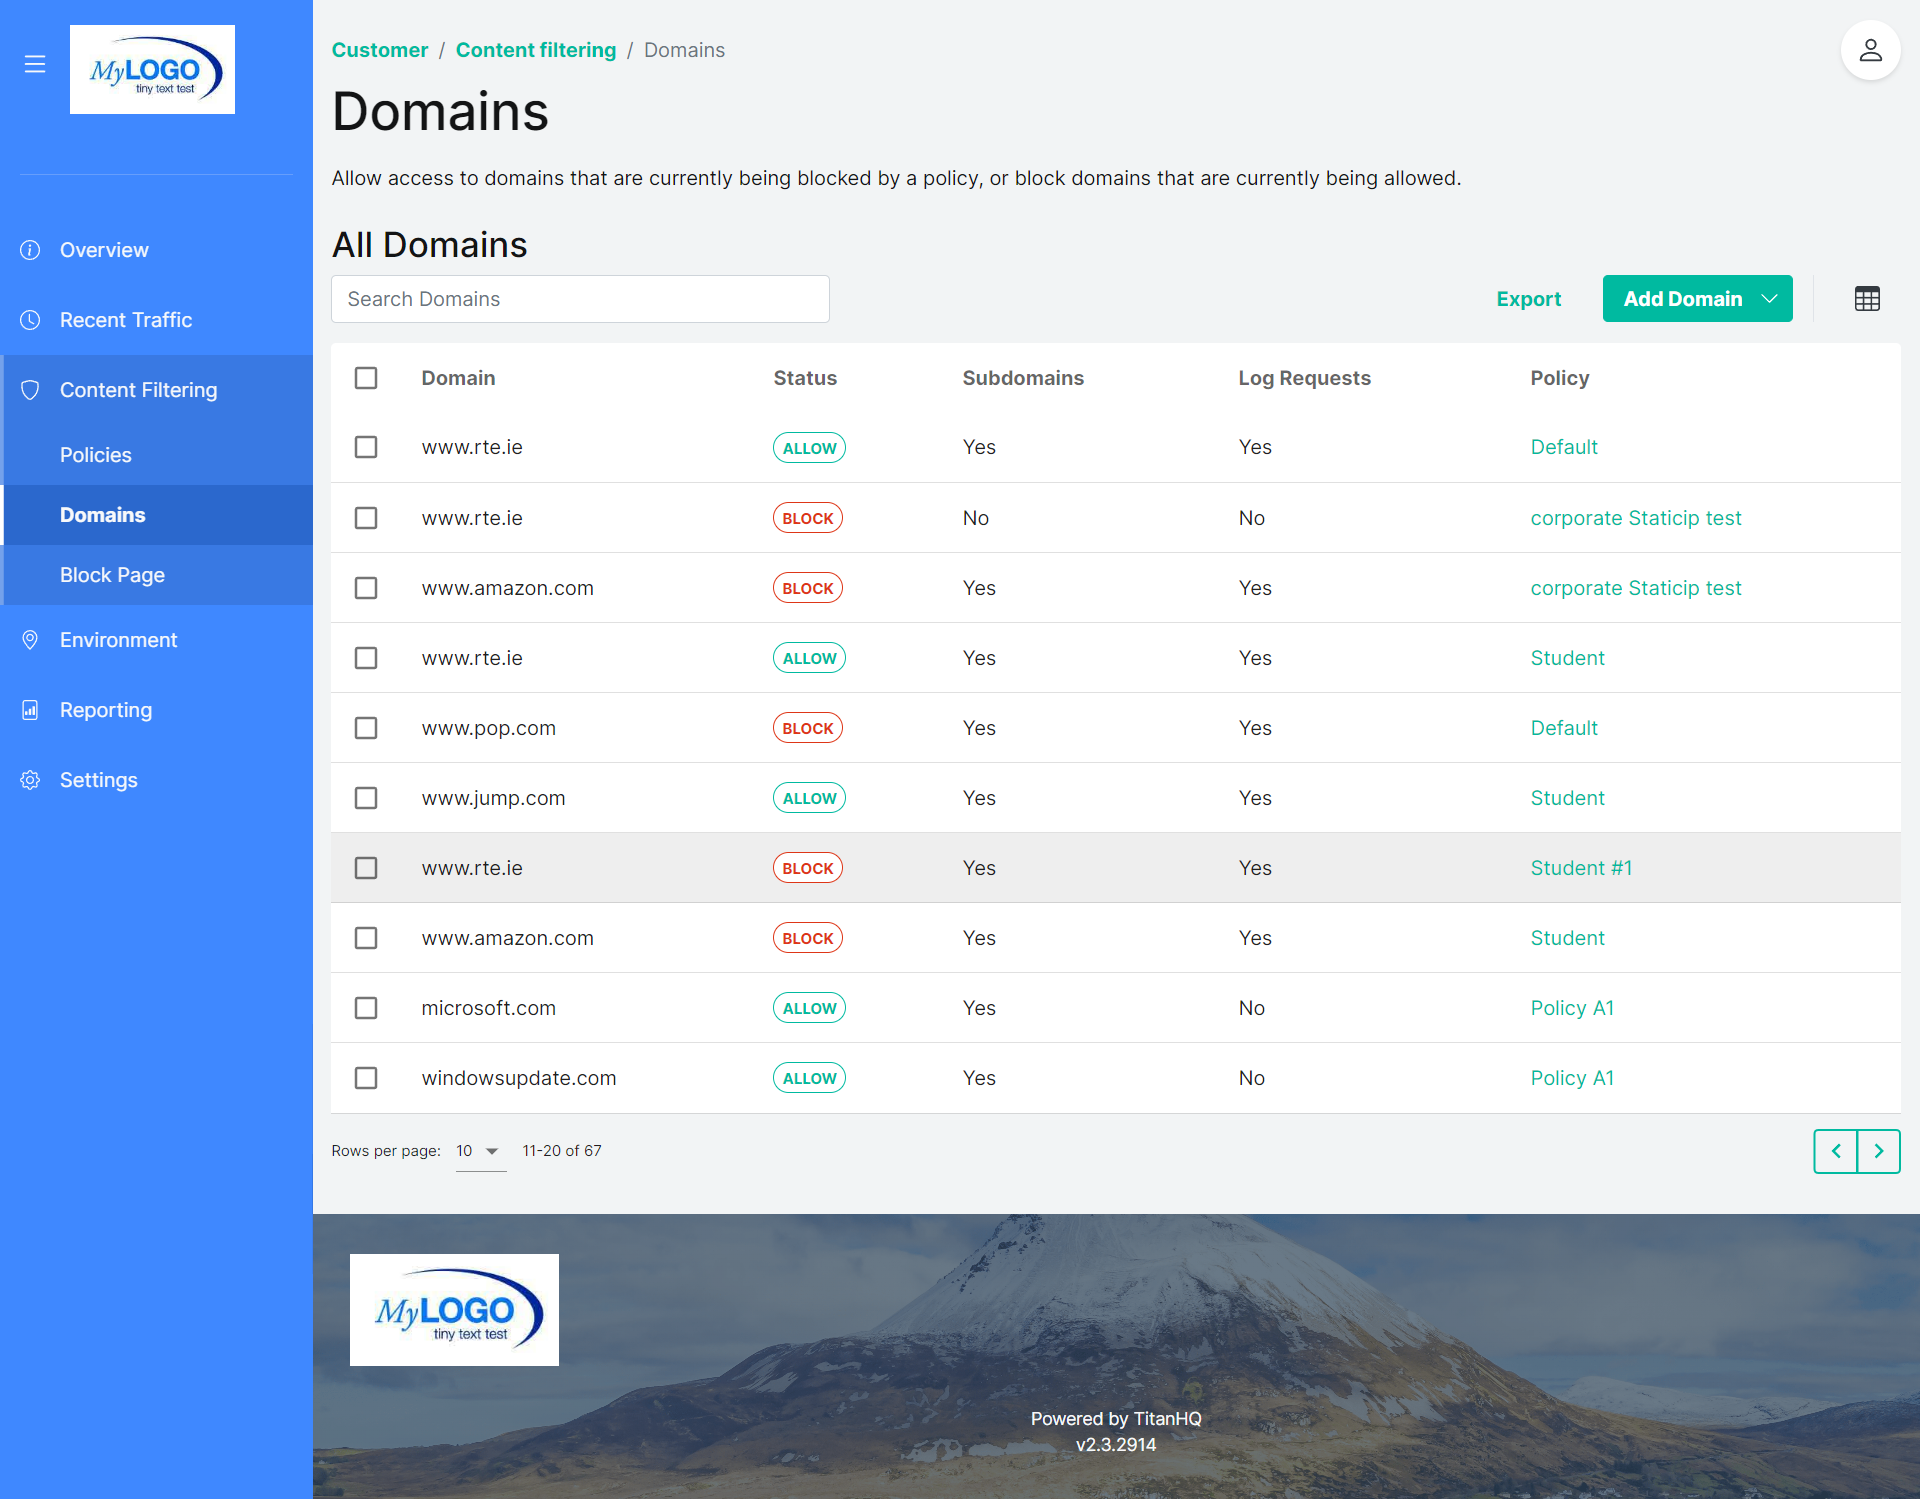This screenshot has height=1499, width=1920.
Task: Open the table view icon beside Add Domain
Action: click(1867, 298)
